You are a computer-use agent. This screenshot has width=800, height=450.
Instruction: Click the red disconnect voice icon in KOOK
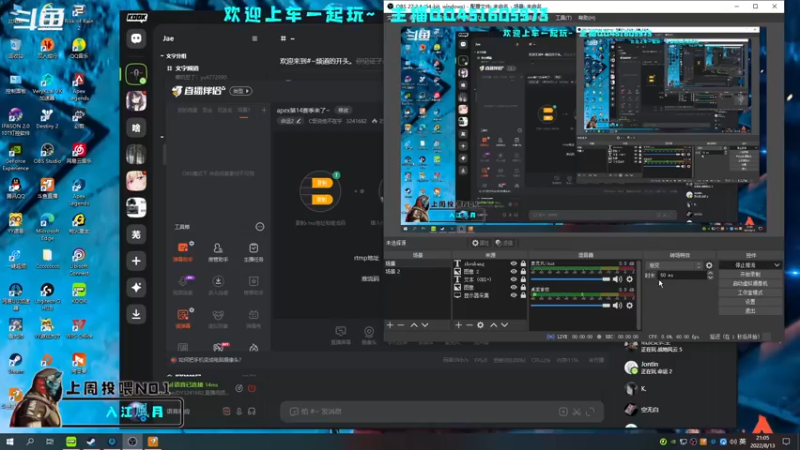[x=252, y=388]
